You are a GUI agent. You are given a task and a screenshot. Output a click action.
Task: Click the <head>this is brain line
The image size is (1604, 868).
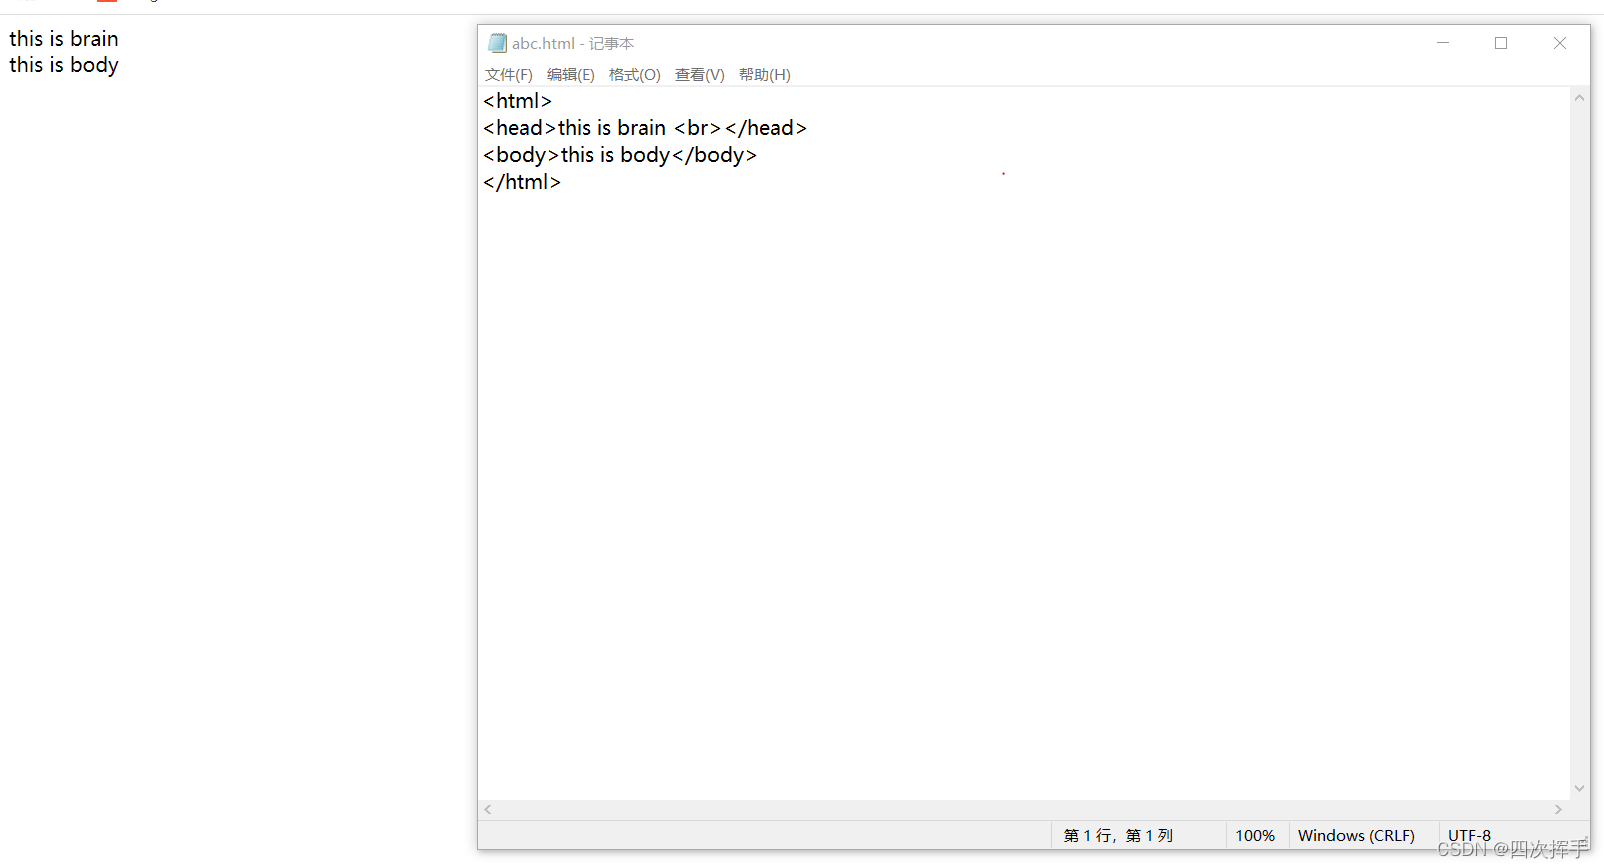645,128
